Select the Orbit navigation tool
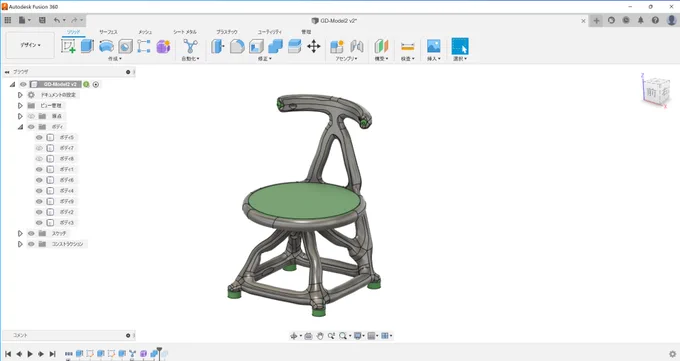This screenshot has height=361, width=680. 294,335
